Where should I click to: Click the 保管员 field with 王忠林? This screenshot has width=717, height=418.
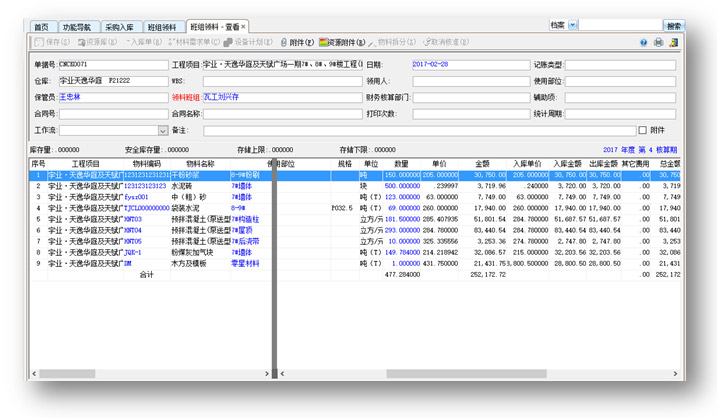click(x=113, y=97)
